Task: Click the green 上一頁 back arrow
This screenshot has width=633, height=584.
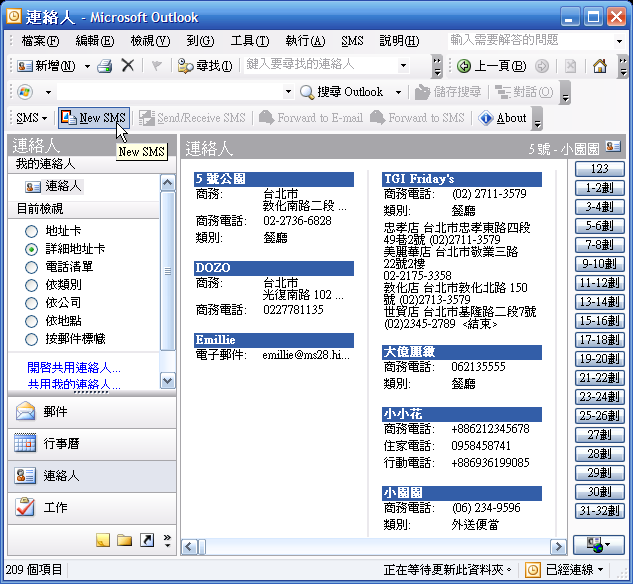Action: tap(464, 66)
